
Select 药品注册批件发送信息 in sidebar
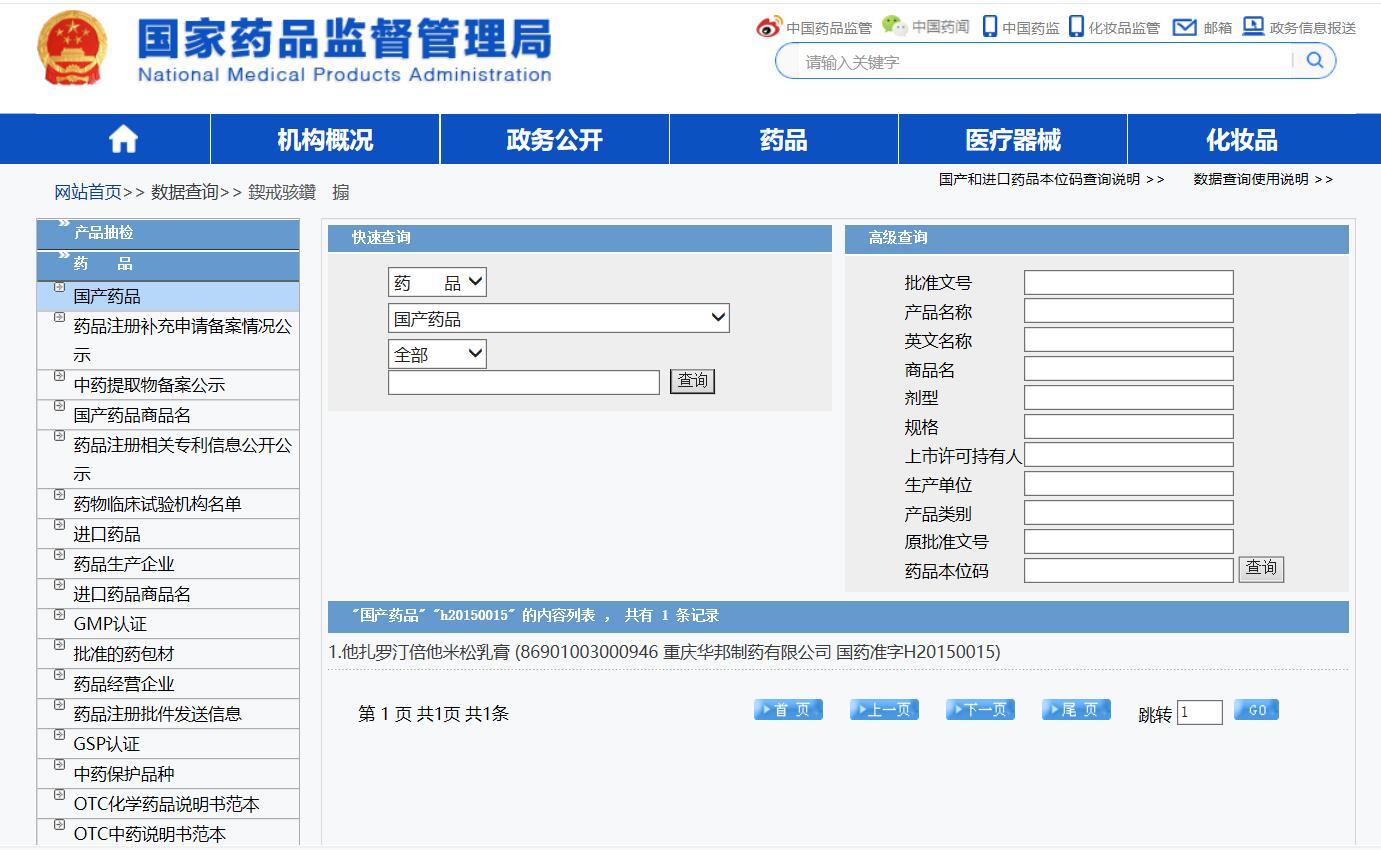coord(158,714)
